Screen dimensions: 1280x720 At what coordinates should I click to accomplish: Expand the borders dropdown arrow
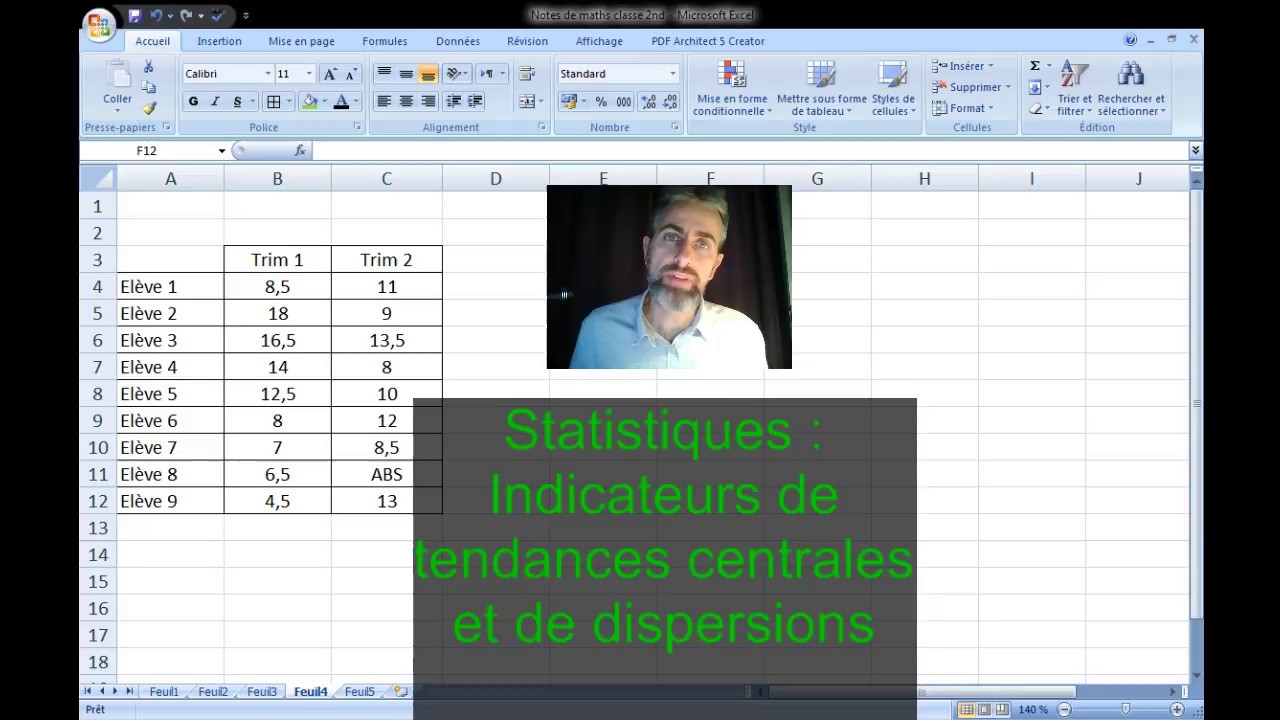pyautogui.click(x=289, y=102)
